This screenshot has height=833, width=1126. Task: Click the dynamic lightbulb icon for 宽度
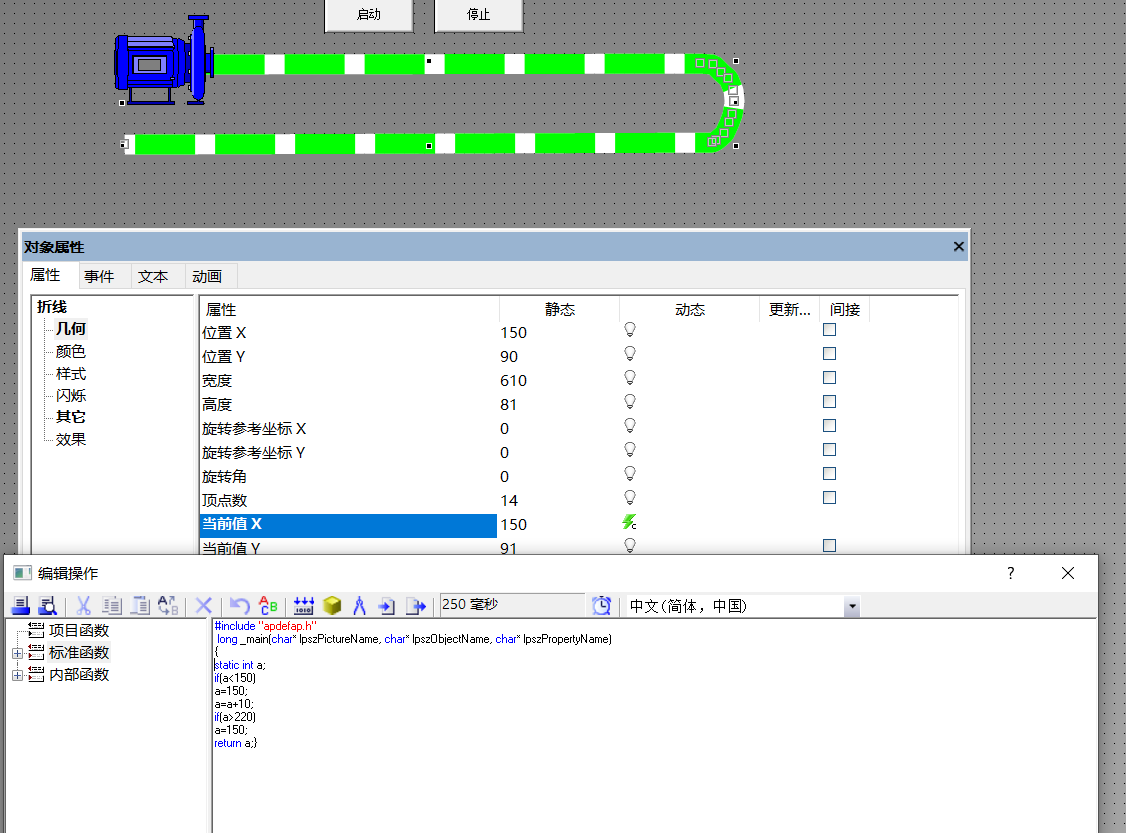click(630, 378)
